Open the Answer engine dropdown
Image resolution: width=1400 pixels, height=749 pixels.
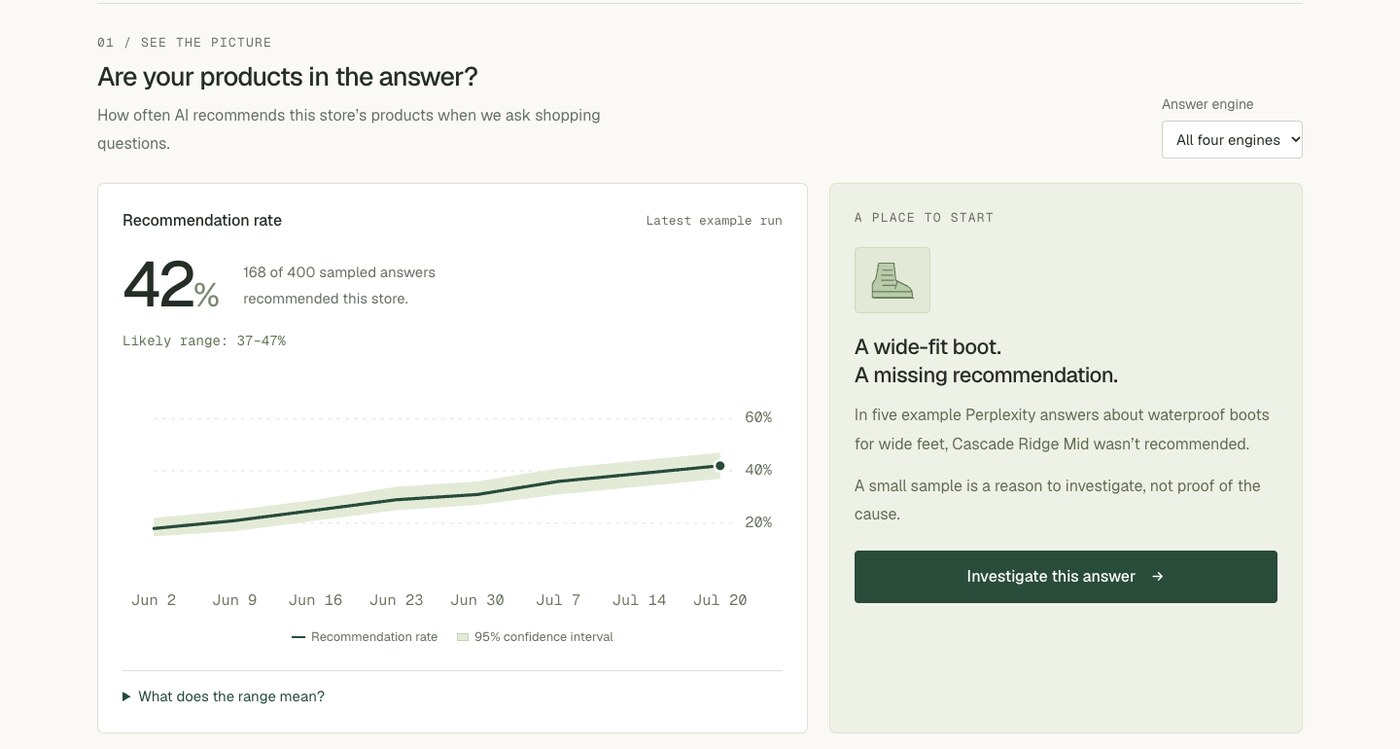(x=1232, y=140)
